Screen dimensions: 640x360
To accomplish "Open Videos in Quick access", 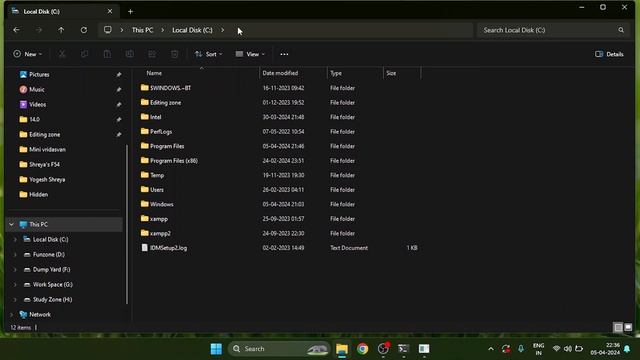I will [x=38, y=104].
